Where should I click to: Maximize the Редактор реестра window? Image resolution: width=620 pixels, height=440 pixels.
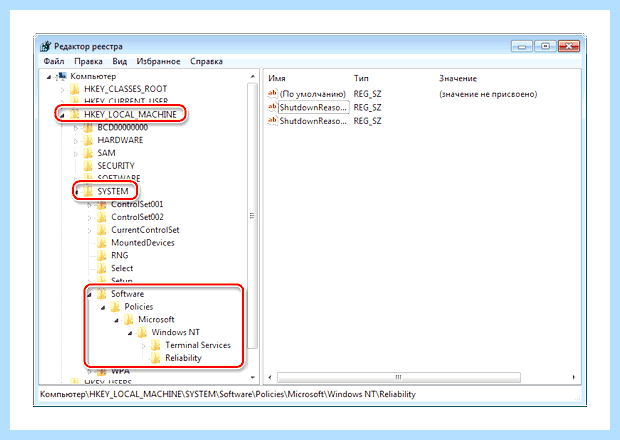(x=545, y=46)
